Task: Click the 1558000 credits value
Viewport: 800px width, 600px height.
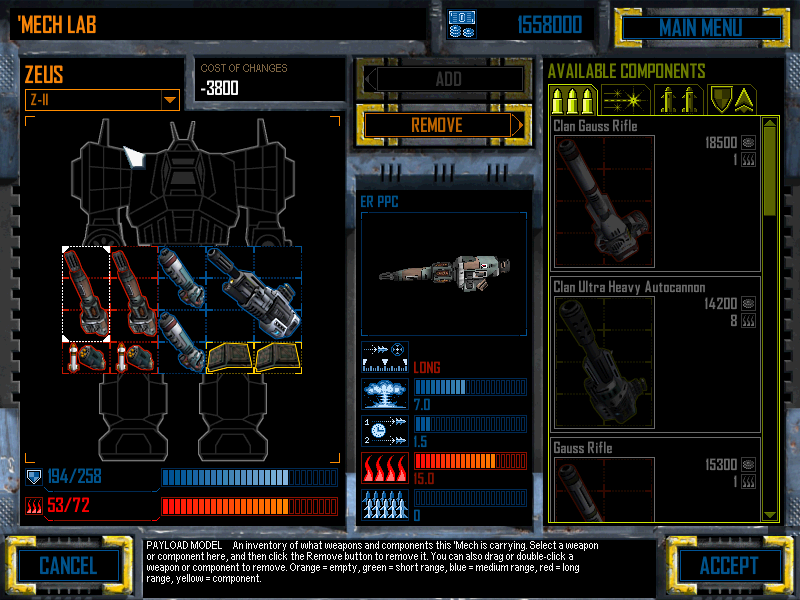Action: (x=549, y=24)
